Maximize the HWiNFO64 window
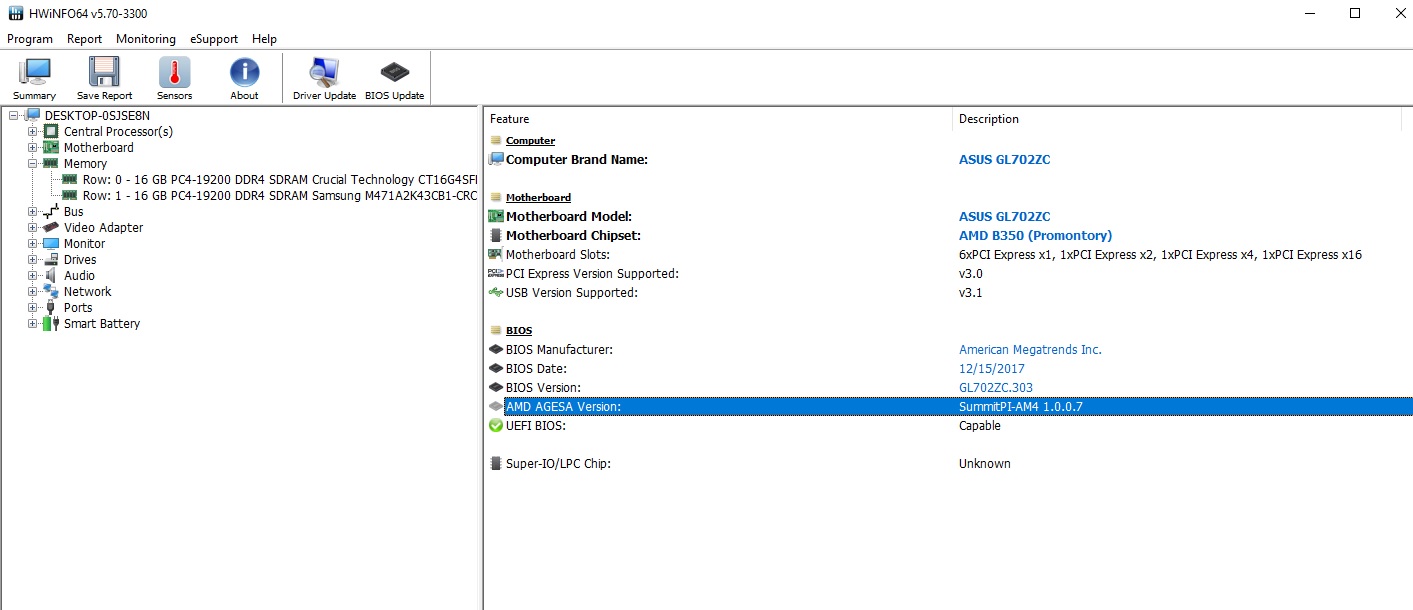 [x=1355, y=14]
